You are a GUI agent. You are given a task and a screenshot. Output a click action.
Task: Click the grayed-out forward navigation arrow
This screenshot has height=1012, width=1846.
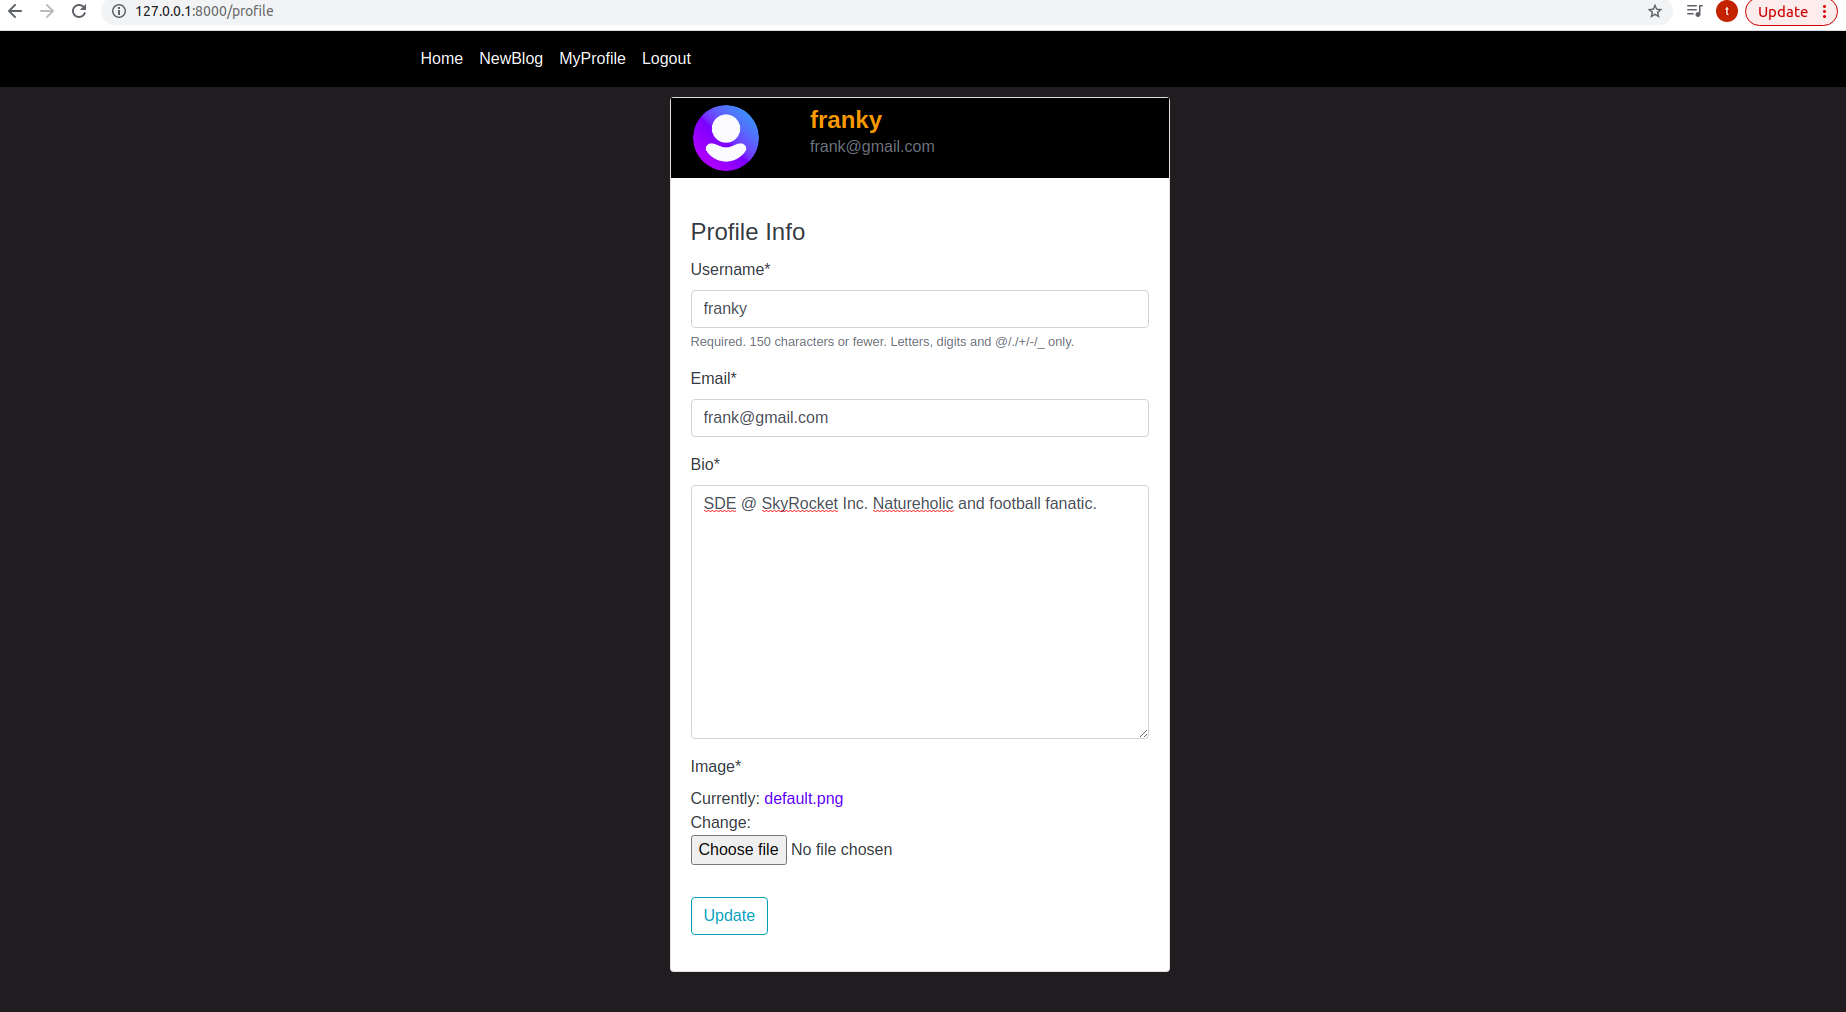click(x=47, y=11)
